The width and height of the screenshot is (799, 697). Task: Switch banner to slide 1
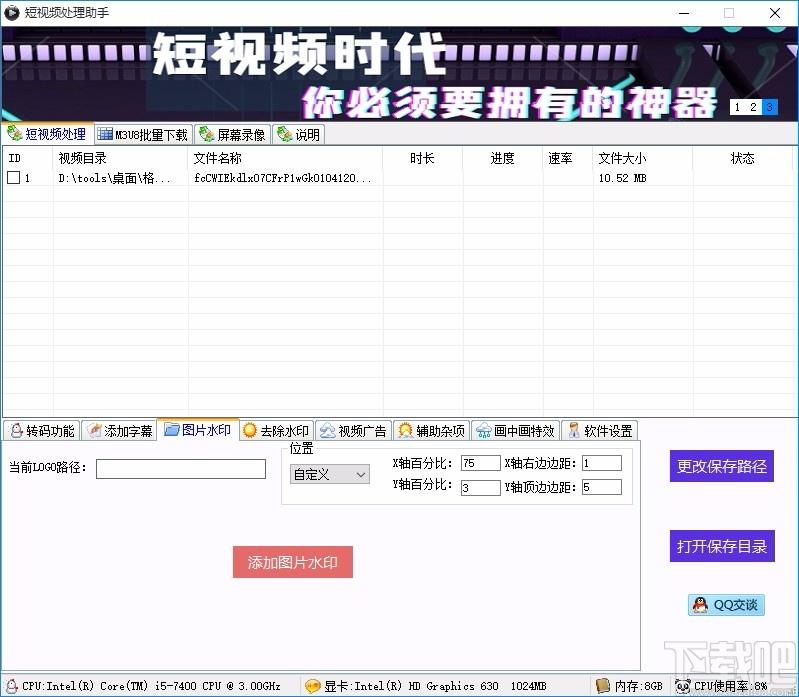click(x=737, y=107)
